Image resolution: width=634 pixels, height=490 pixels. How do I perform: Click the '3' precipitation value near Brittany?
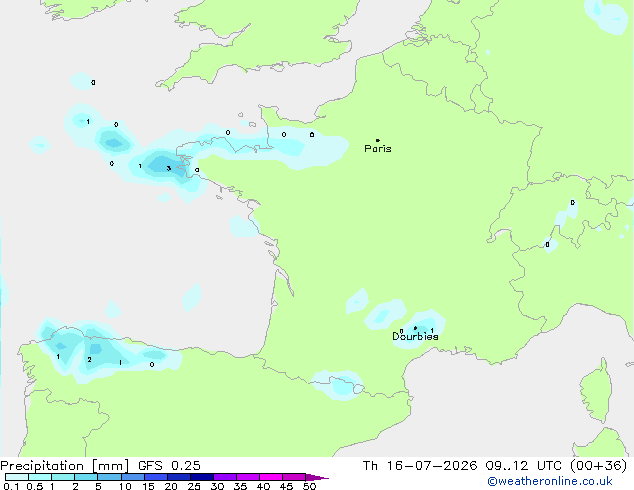point(169,169)
